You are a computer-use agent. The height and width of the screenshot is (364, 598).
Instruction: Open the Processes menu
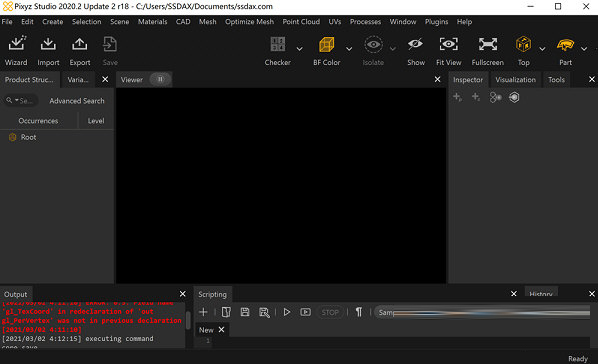(365, 22)
